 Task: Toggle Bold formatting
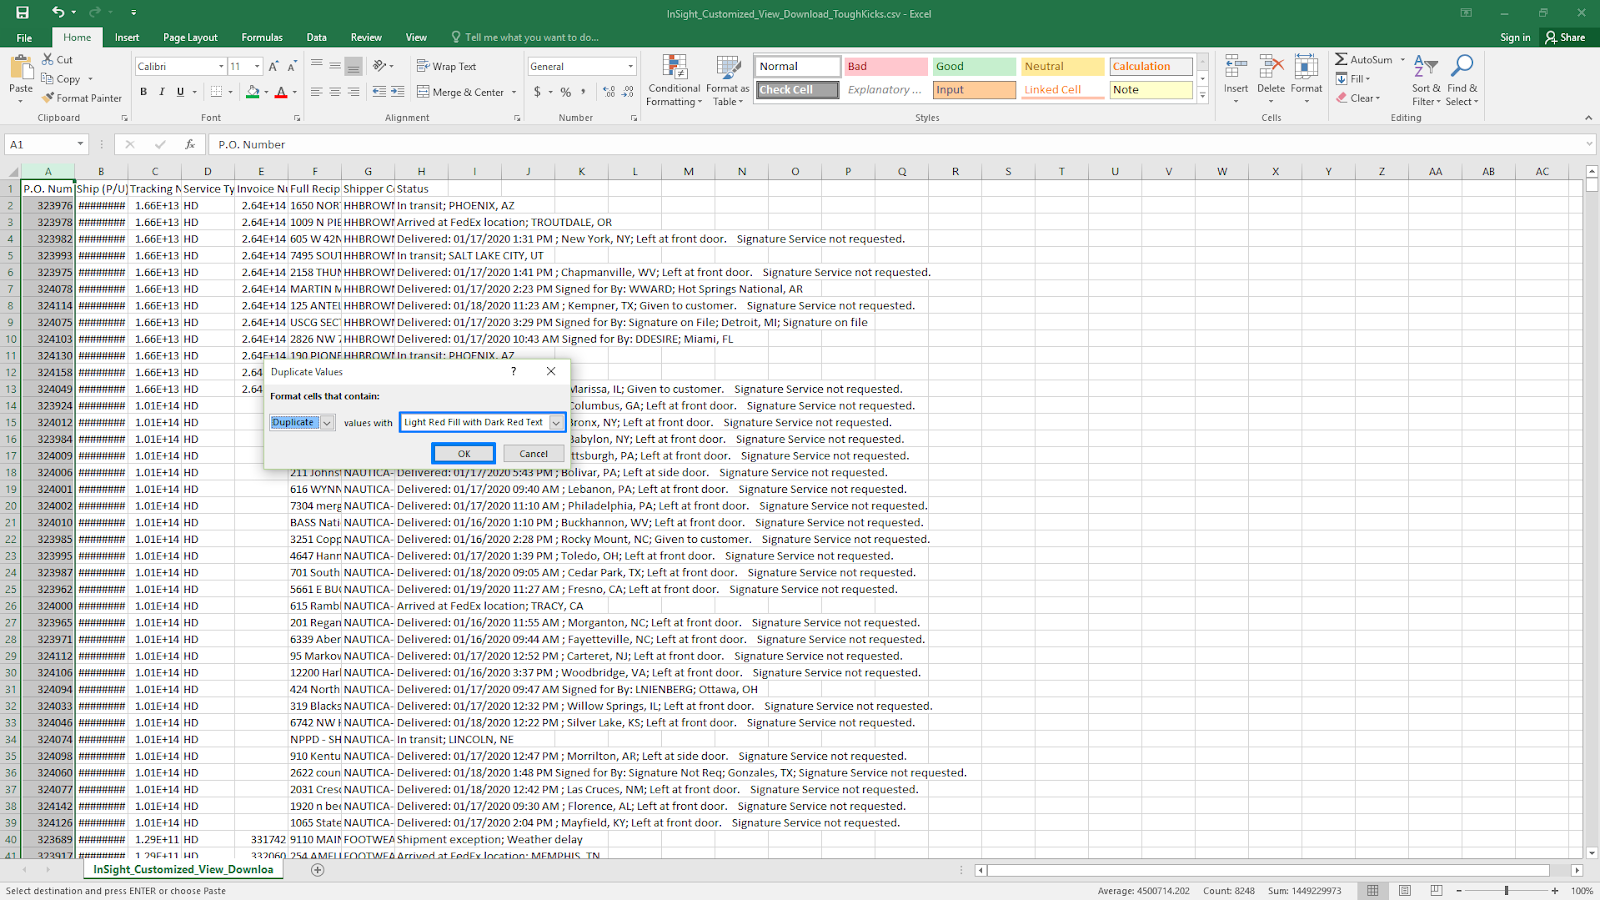click(144, 92)
